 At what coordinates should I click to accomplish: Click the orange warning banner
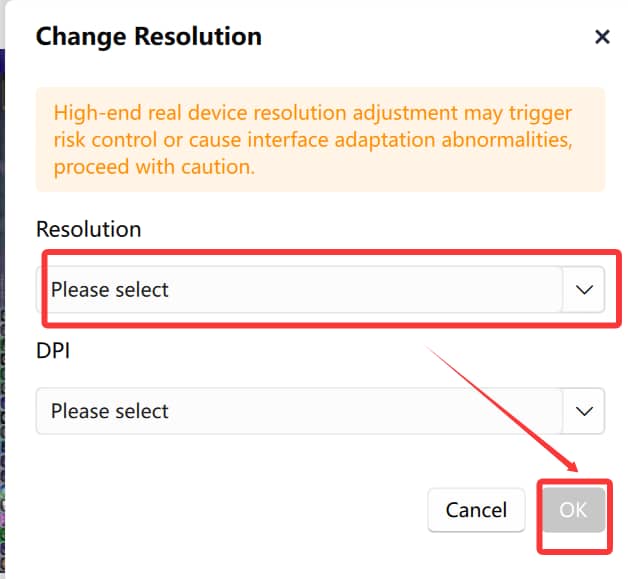tap(320, 139)
